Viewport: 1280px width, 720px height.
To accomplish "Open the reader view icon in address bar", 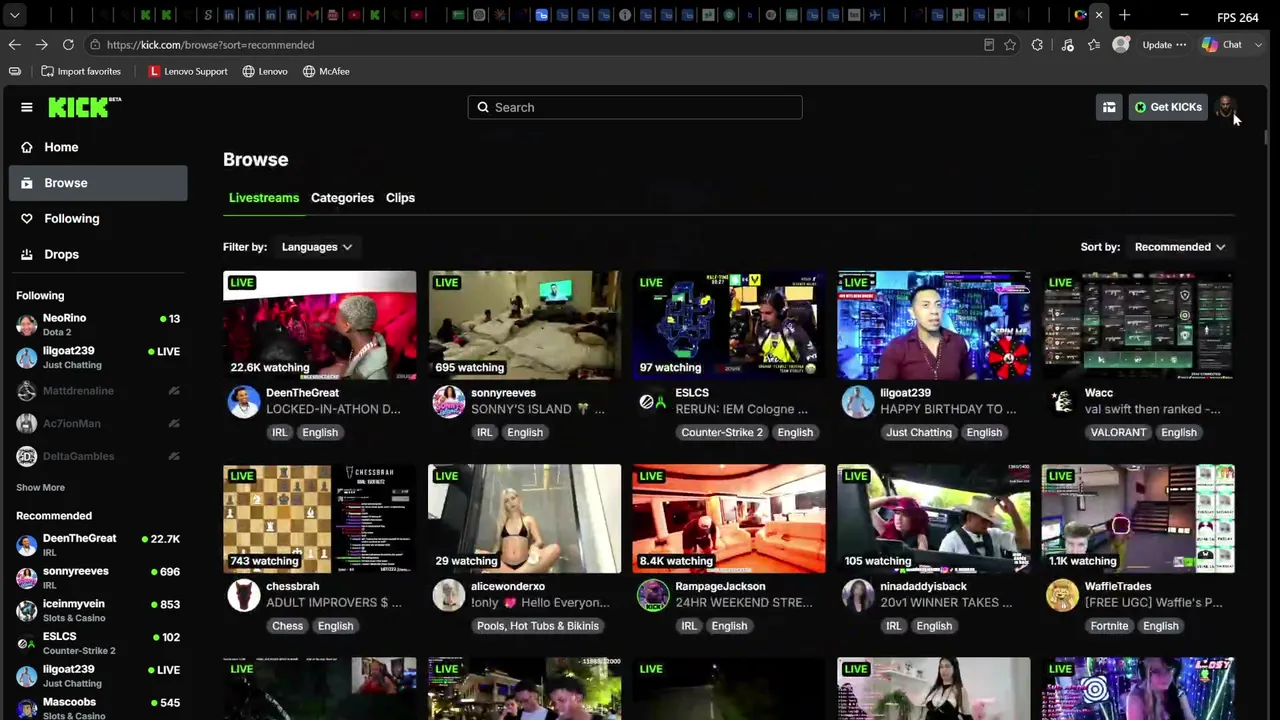I will point(989,45).
